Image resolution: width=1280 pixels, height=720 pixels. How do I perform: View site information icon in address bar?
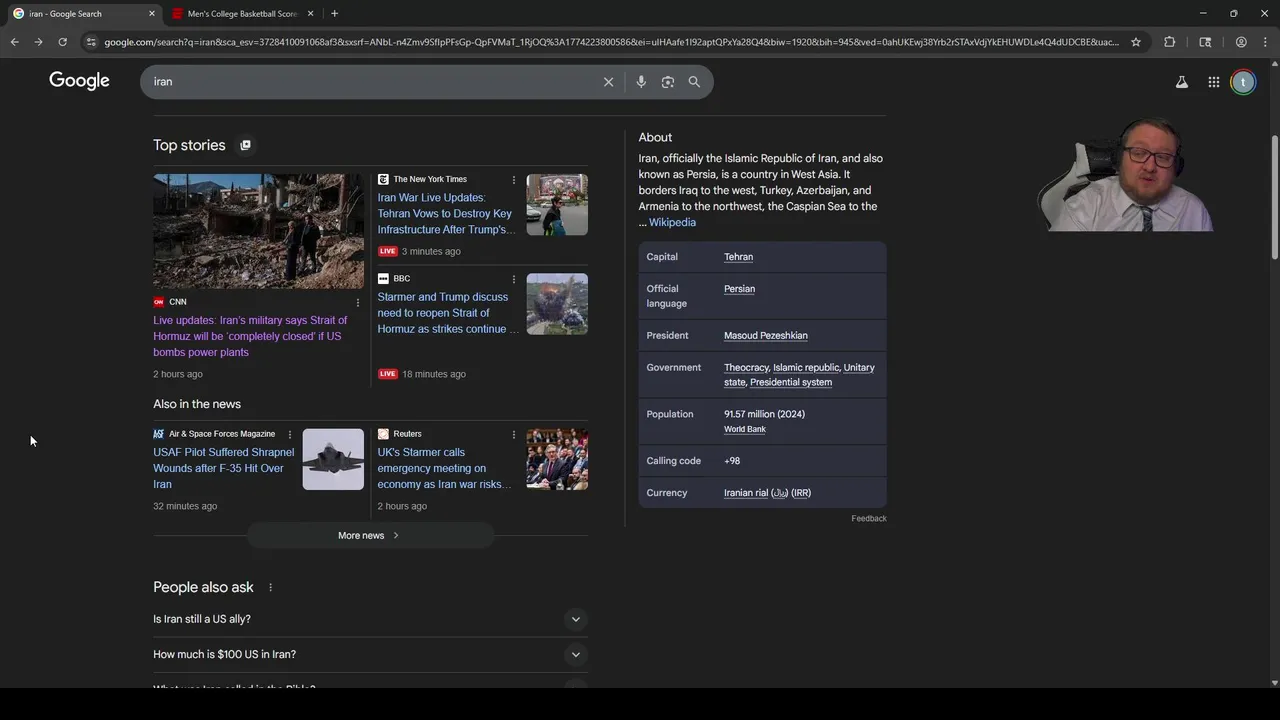pos(91,42)
